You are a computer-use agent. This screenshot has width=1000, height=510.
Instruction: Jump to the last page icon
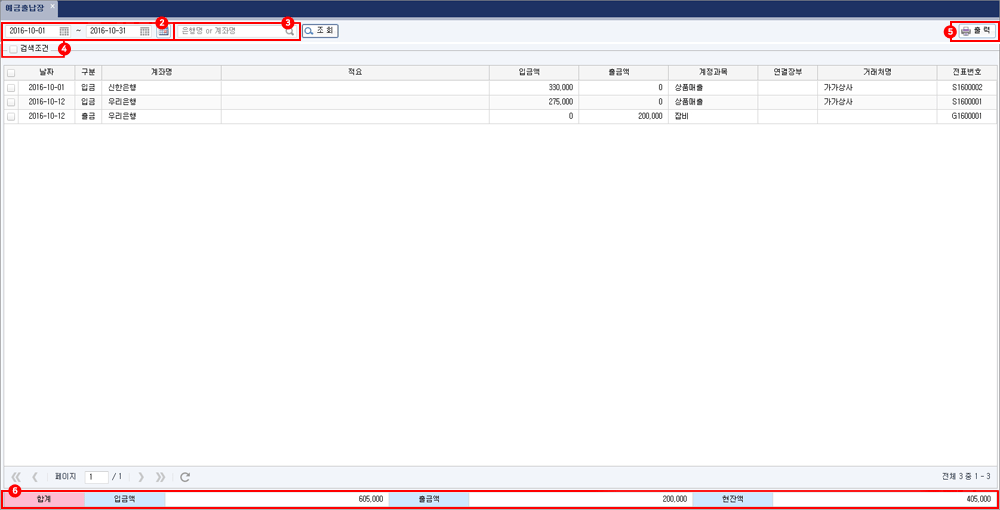(160, 476)
